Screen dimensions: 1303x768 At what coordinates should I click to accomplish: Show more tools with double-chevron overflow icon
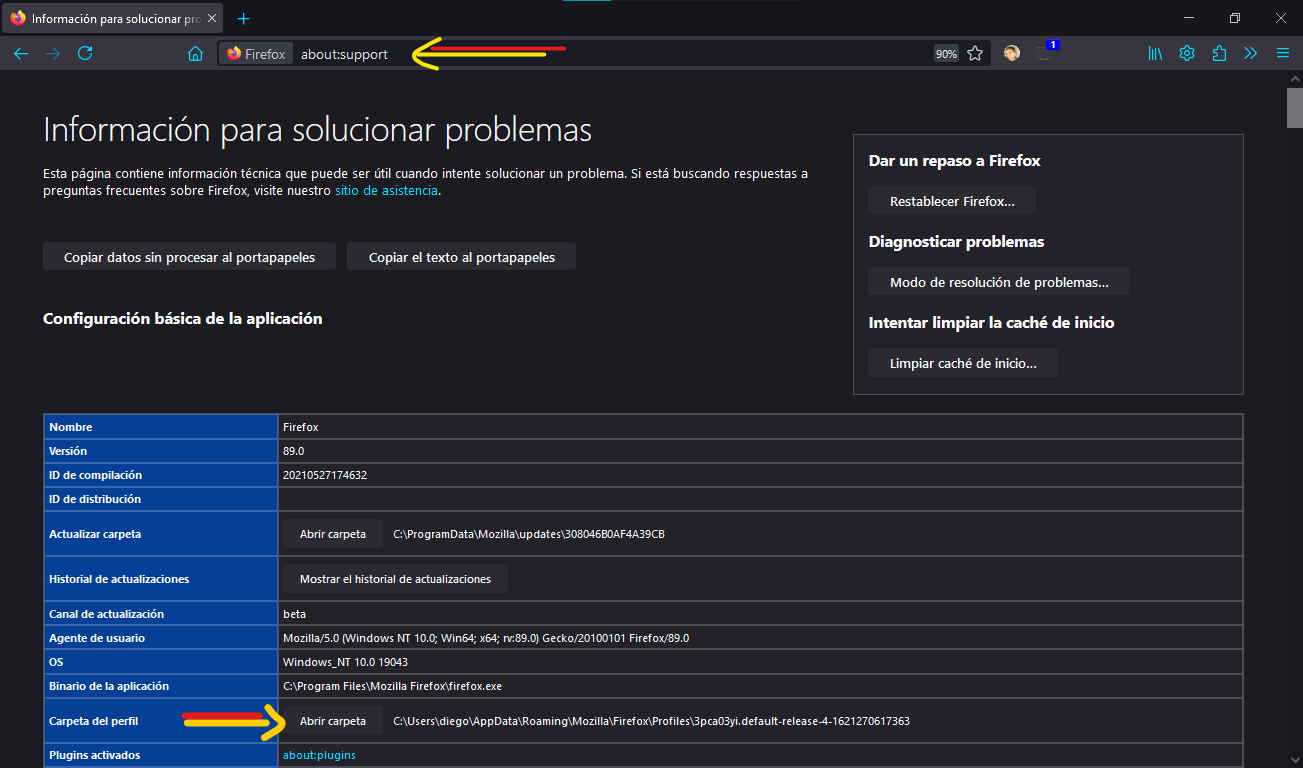(1250, 54)
